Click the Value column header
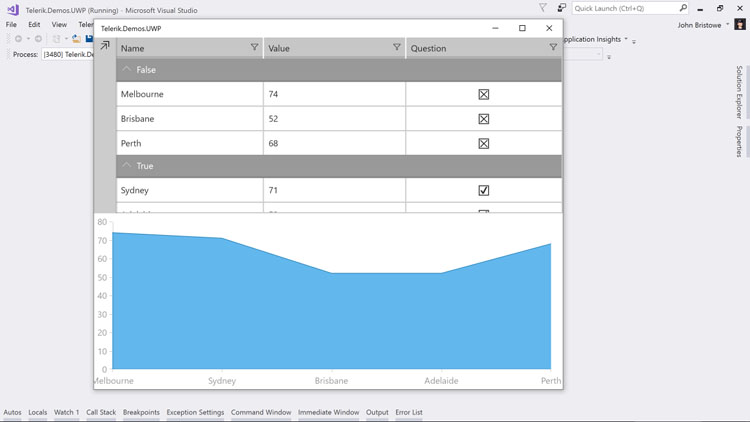 tap(320, 48)
